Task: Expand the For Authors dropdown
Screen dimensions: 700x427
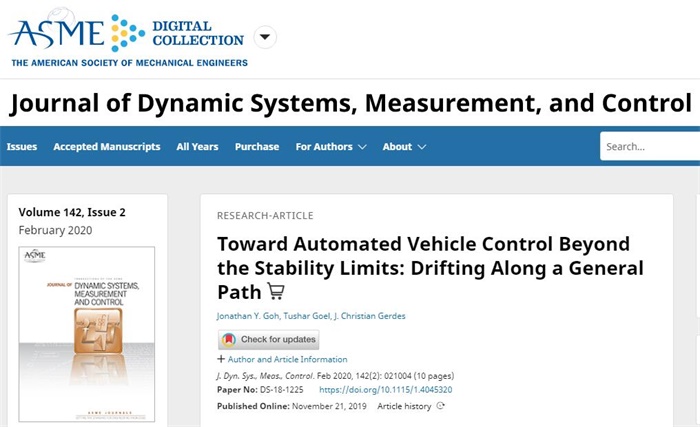Action: pos(330,146)
